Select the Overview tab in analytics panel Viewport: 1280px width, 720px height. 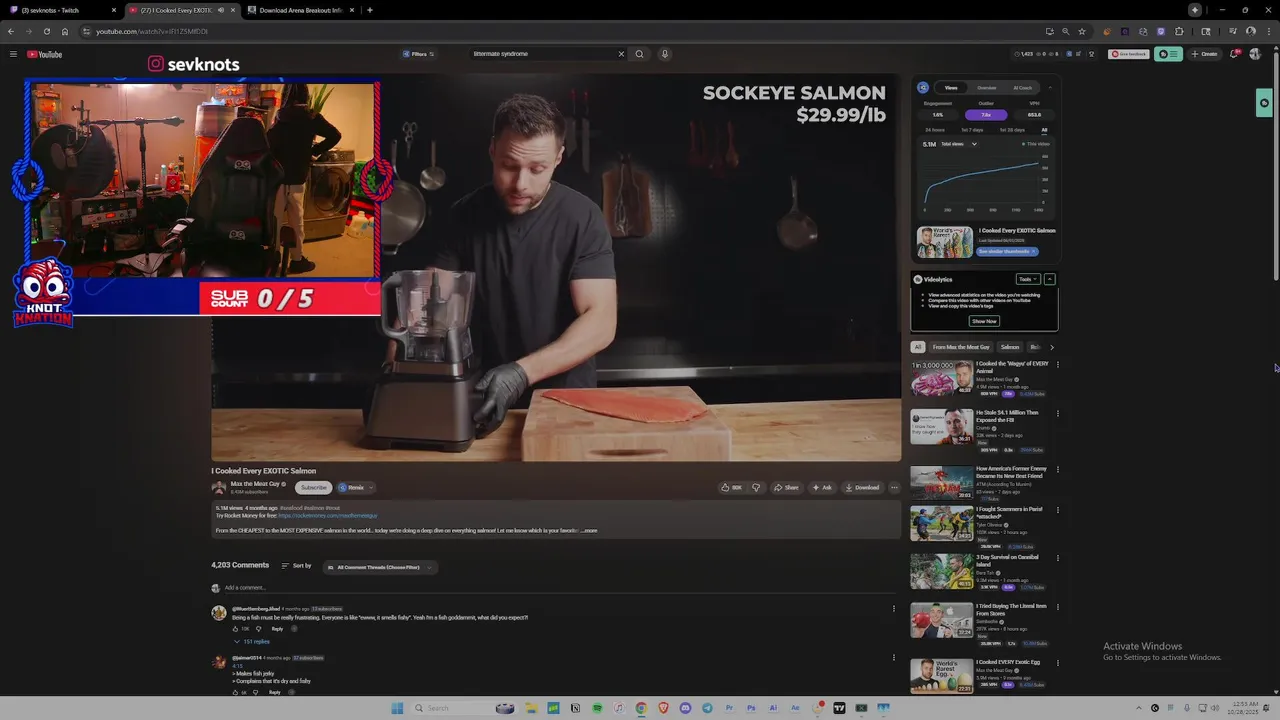(986, 88)
